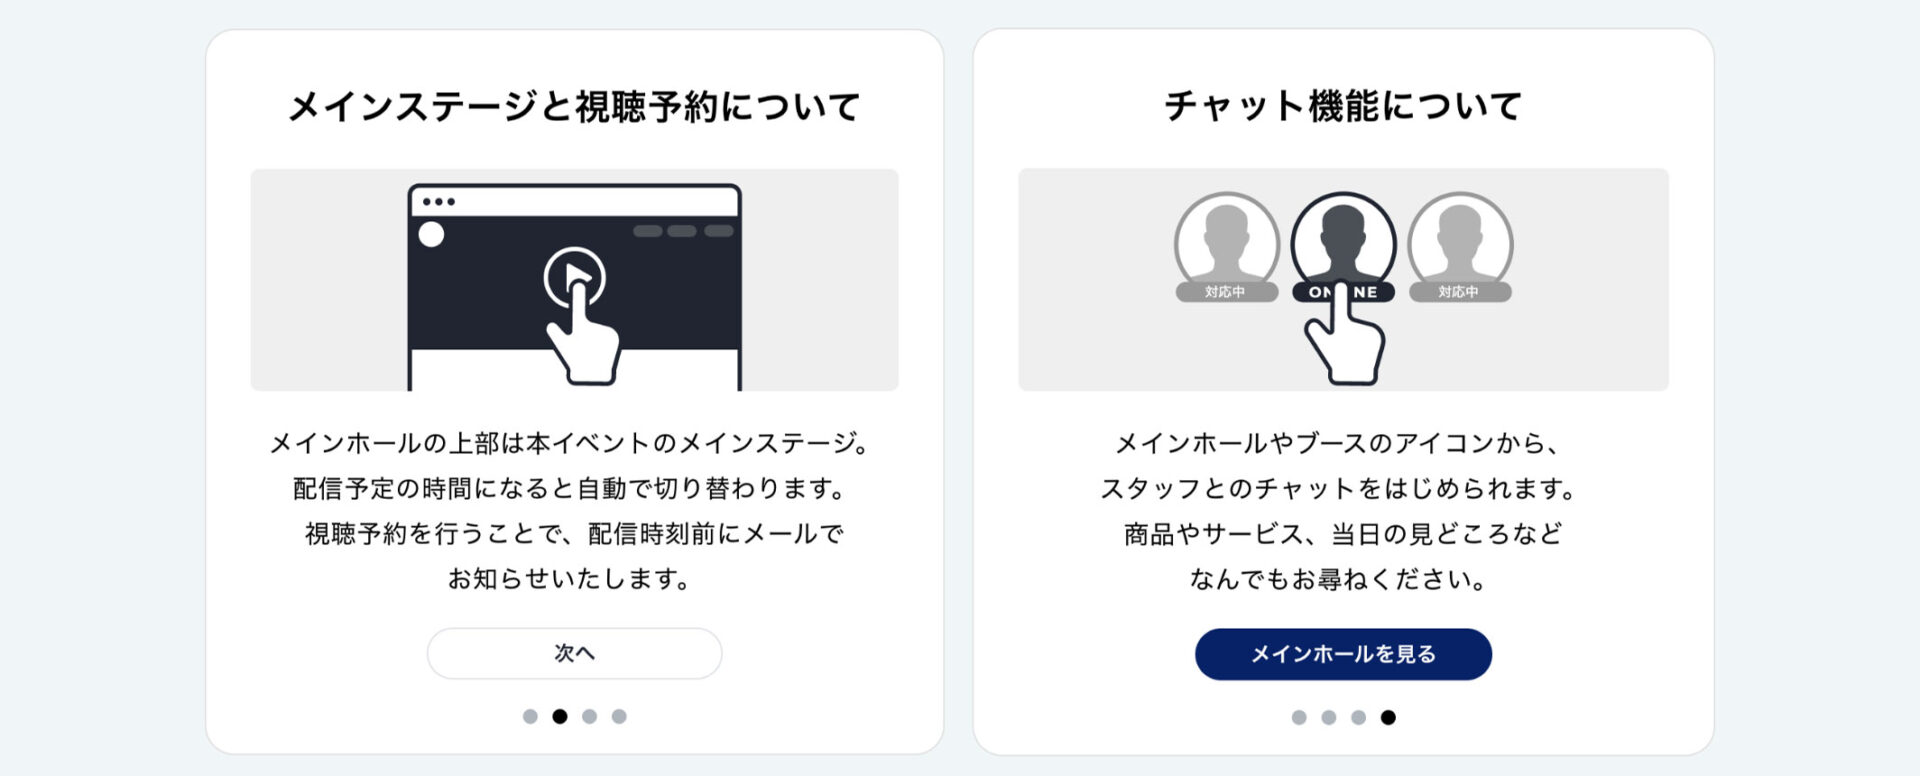Click the メインホールを見る button
Image resolution: width=1920 pixels, height=776 pixels.
pyautogui.click(x=1343, y=654)
